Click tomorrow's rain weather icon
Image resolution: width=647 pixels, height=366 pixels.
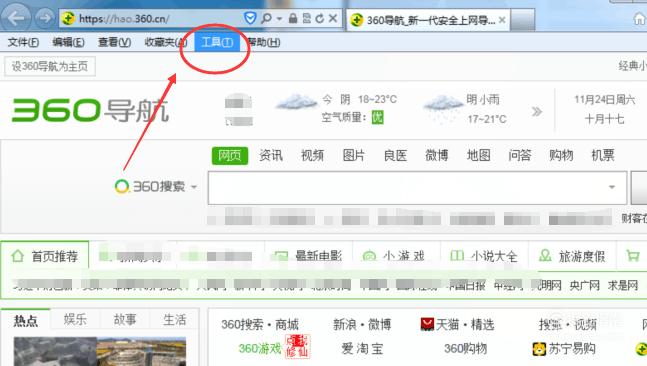443,108
